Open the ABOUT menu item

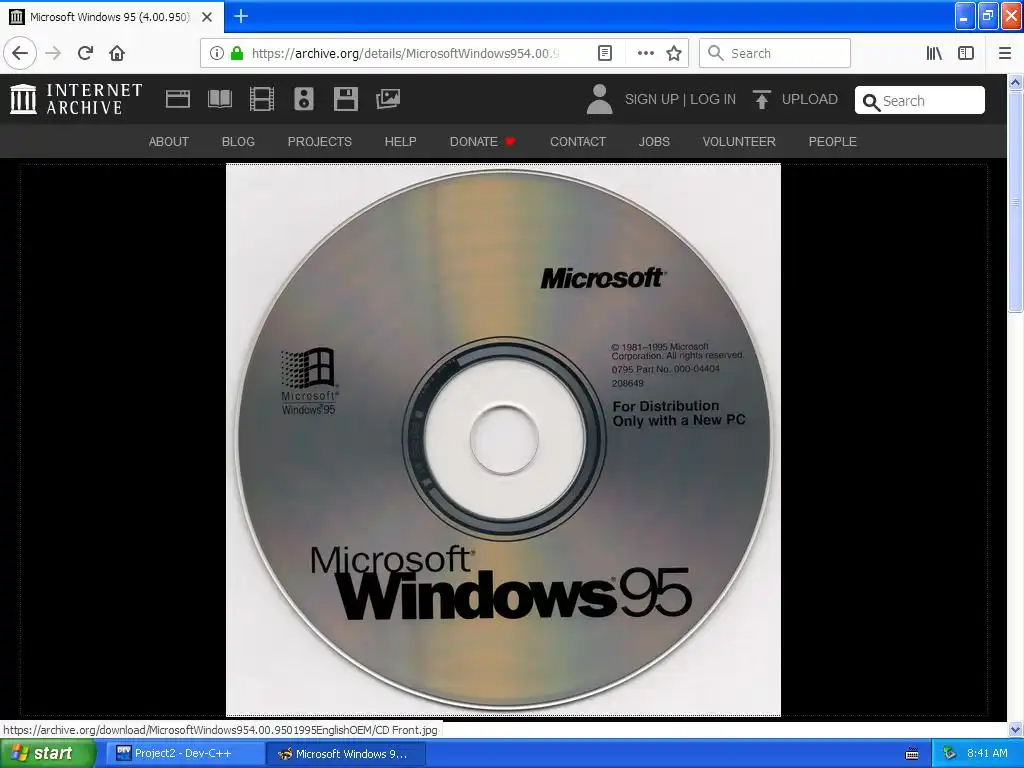pyautogui.click(x=168, y=142)
